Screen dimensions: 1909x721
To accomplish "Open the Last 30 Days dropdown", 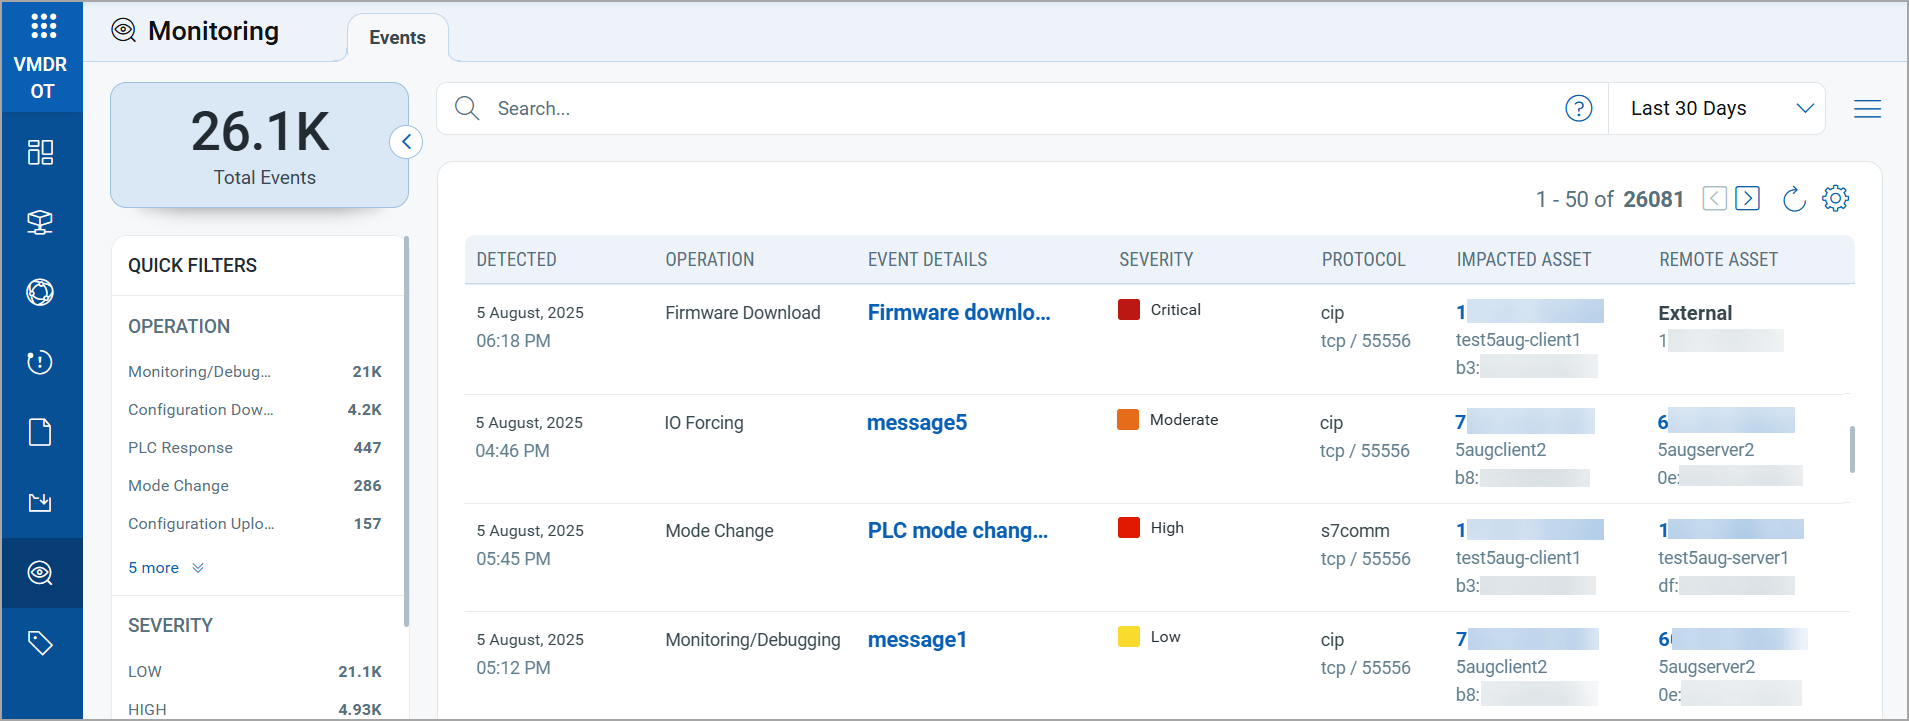I will (x=1717, y=108).
